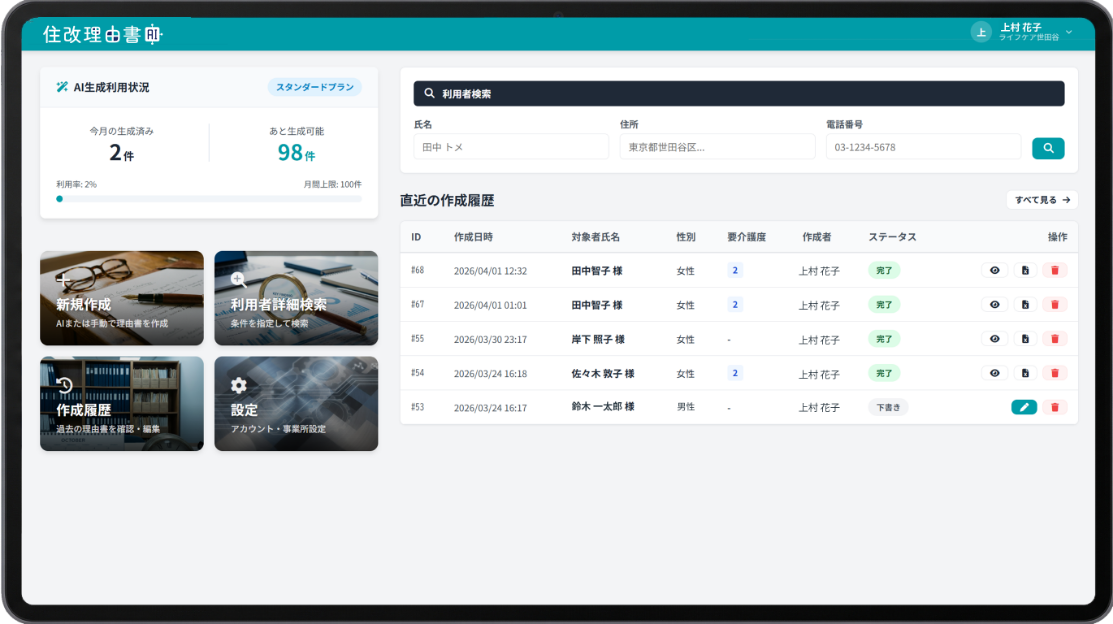Click the AI usage rate progress bar
The width and height of the screenshot is (1113, 624).
pyautogui.click(x=209, y=199)
